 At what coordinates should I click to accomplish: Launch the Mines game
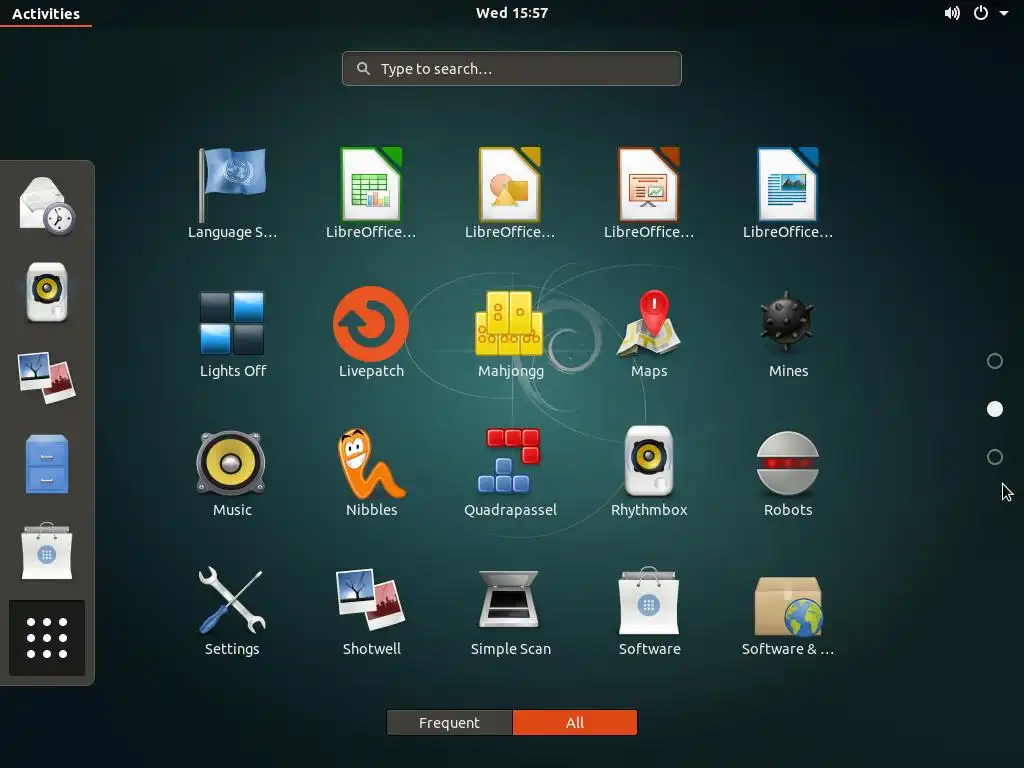788,323
